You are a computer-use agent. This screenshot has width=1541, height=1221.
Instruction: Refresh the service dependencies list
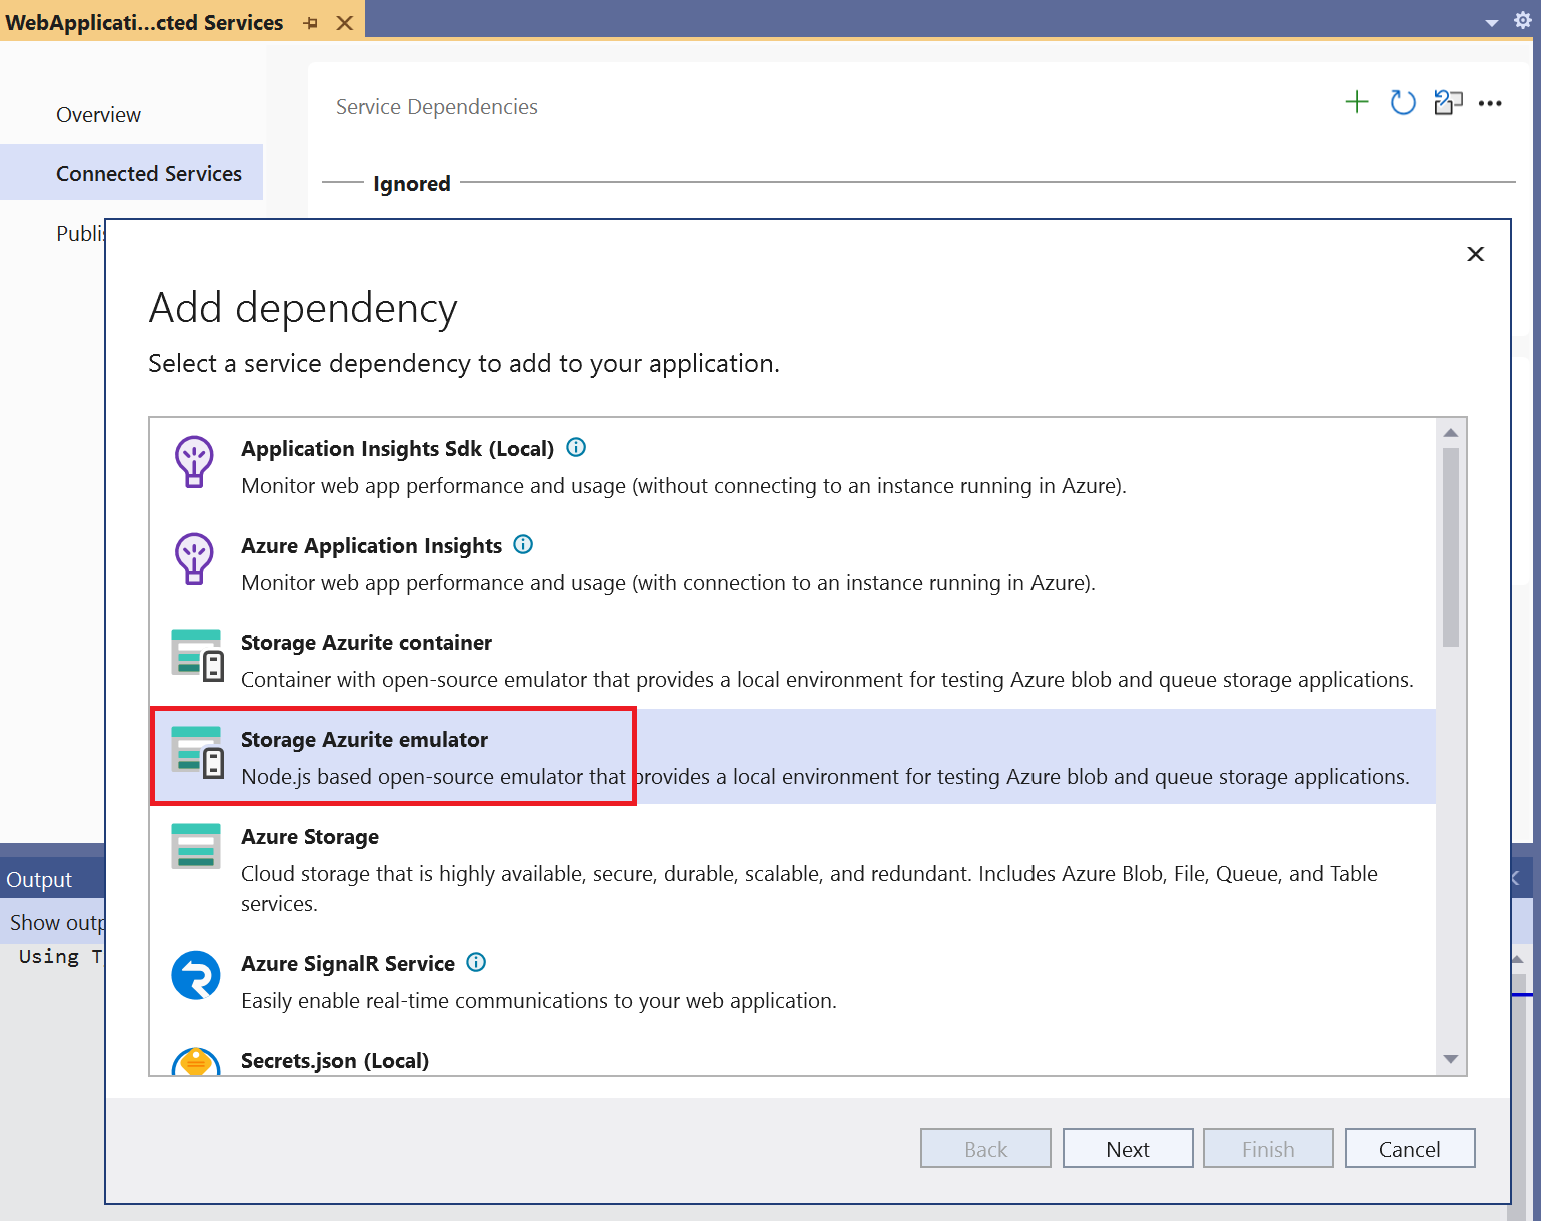click(x=1403, y=102)
